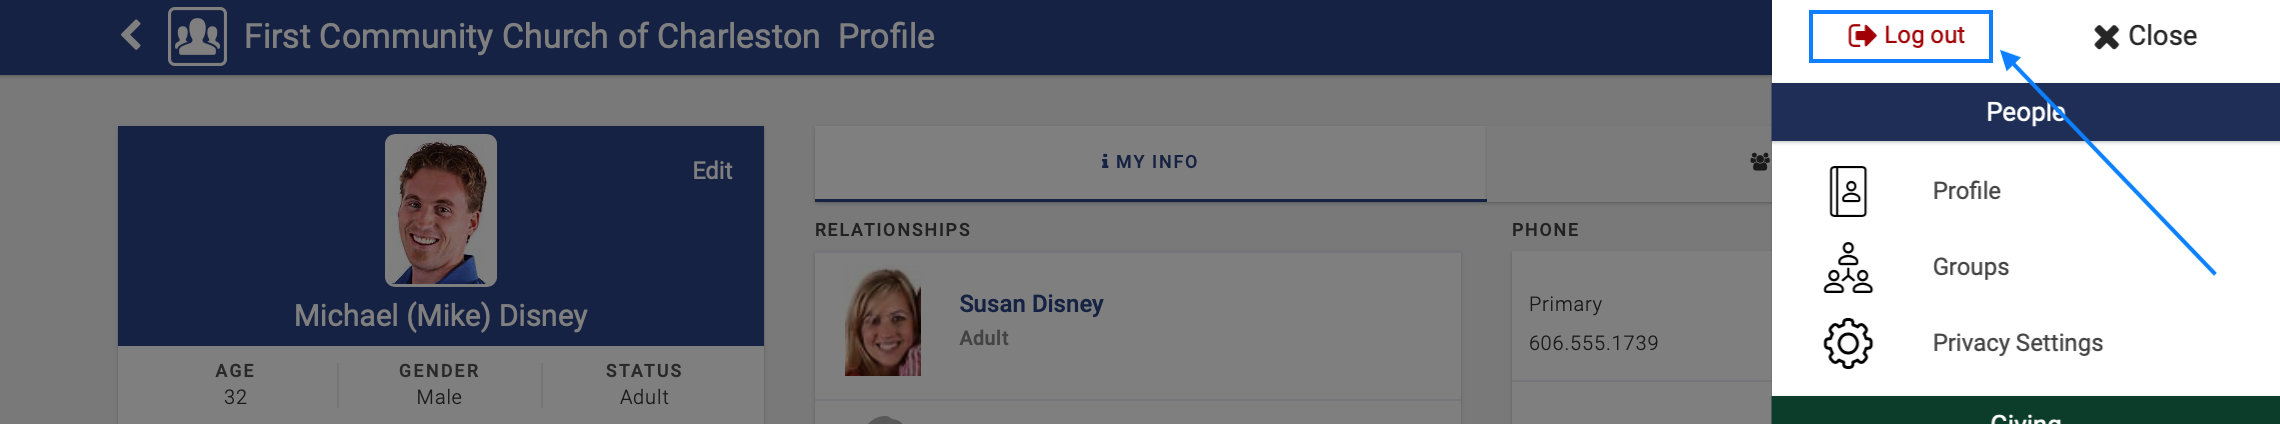Open the group tab icon beside My Info
2280x424 pixels.
click(x=1759, y=162)
